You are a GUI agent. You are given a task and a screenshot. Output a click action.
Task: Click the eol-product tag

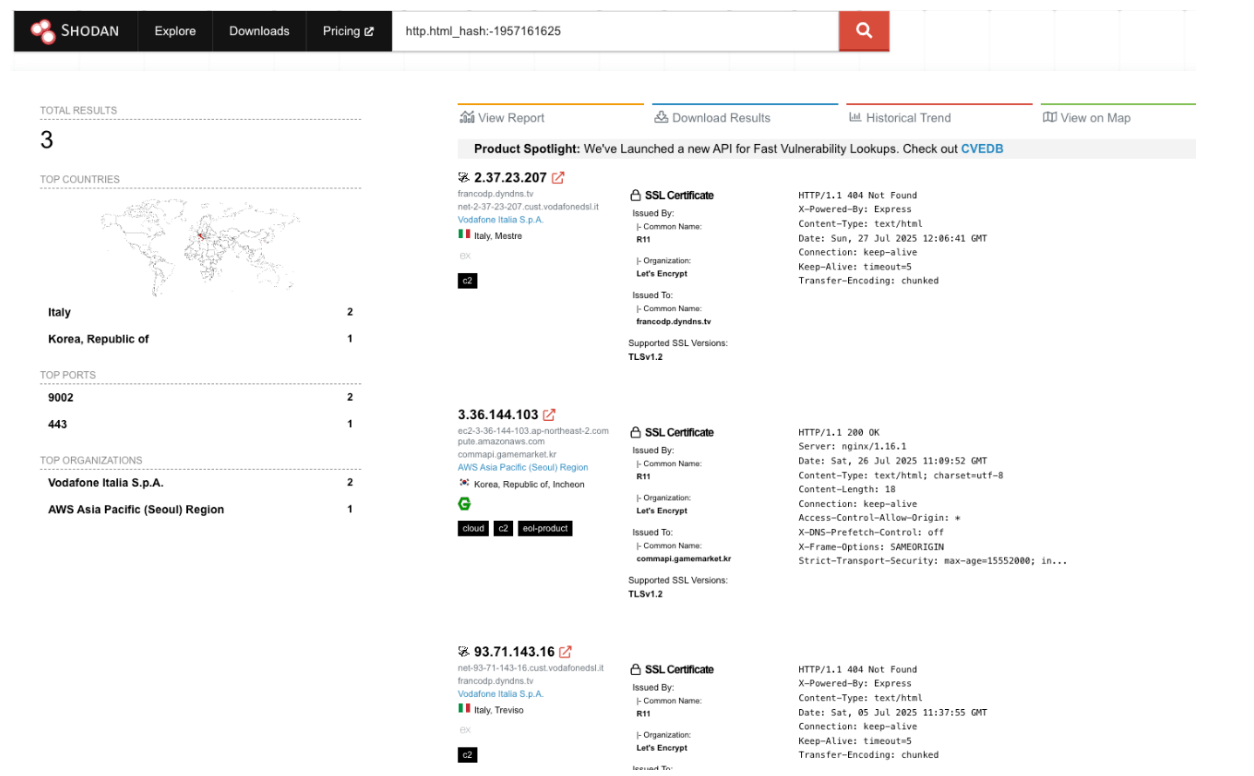point(545,528)
